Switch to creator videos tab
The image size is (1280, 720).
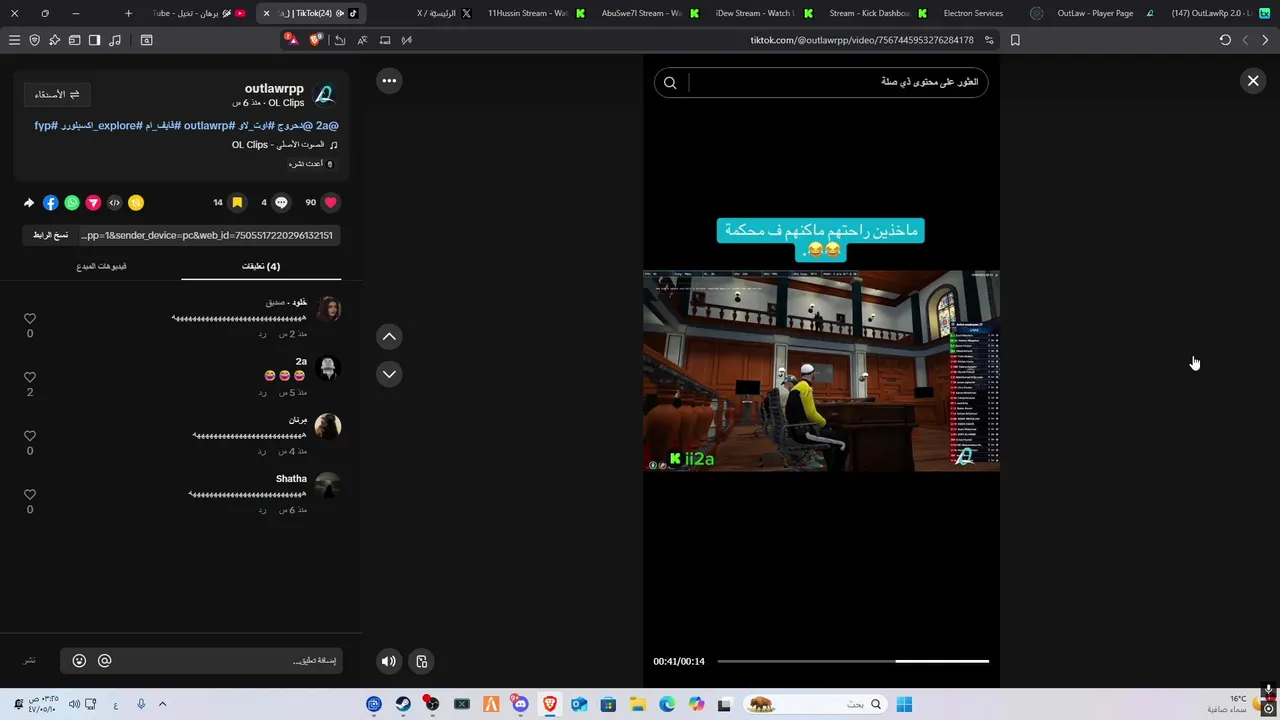point(101,267)
